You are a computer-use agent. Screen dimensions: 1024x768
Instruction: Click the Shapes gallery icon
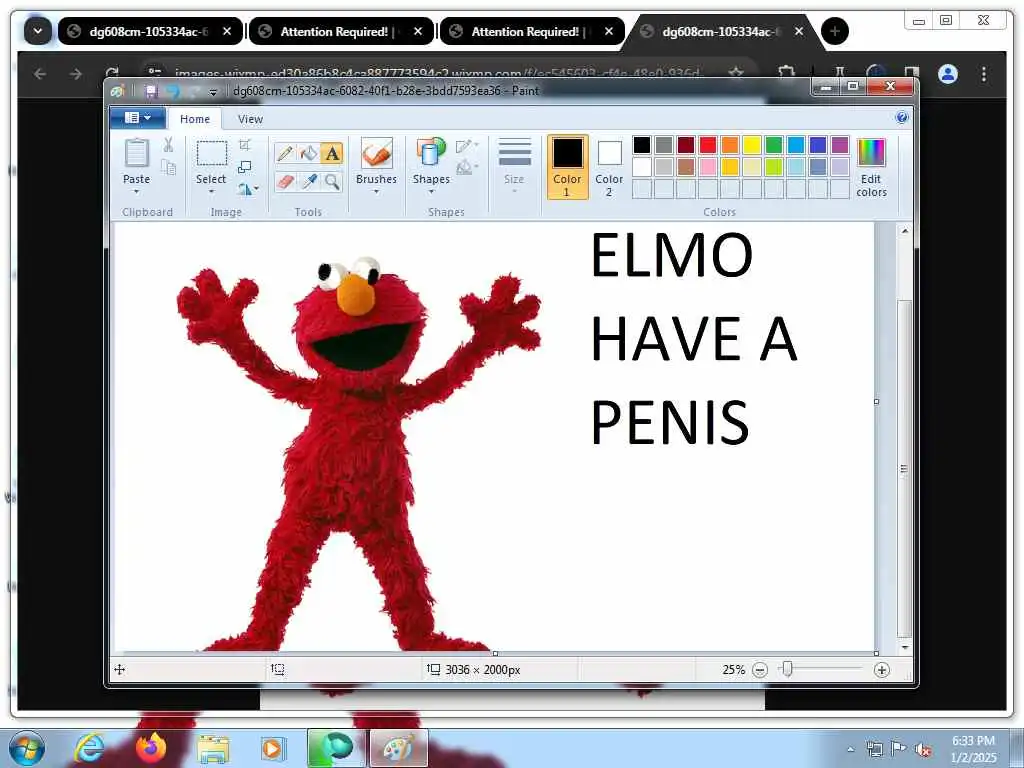tap(431, 154)
